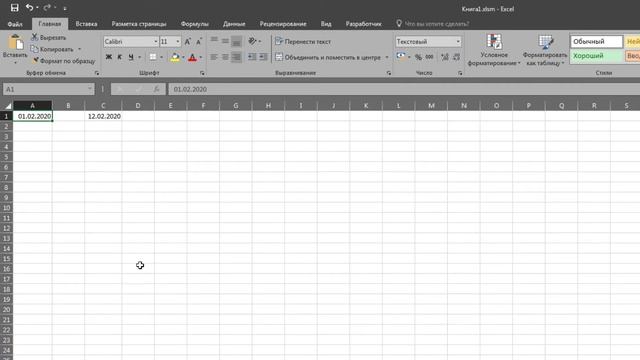Viewport: 640px width, 360px height.
Task: Align text left
Action: [214, 57]
